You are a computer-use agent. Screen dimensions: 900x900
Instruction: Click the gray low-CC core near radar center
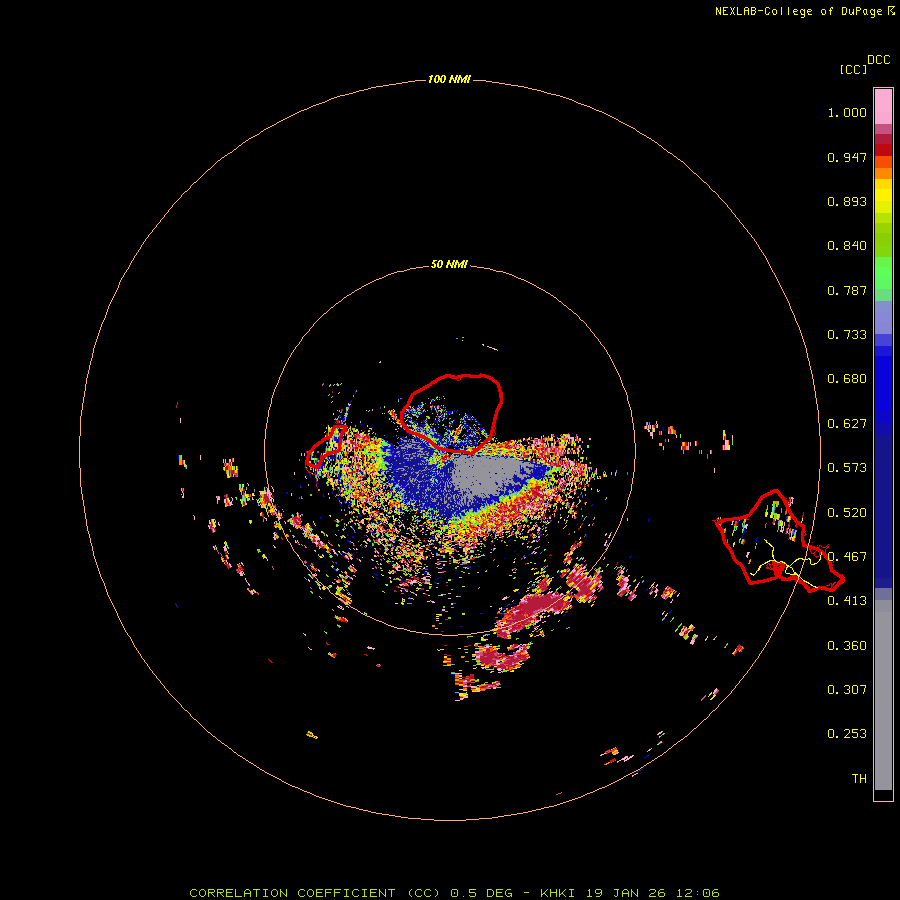pos(488,474)
